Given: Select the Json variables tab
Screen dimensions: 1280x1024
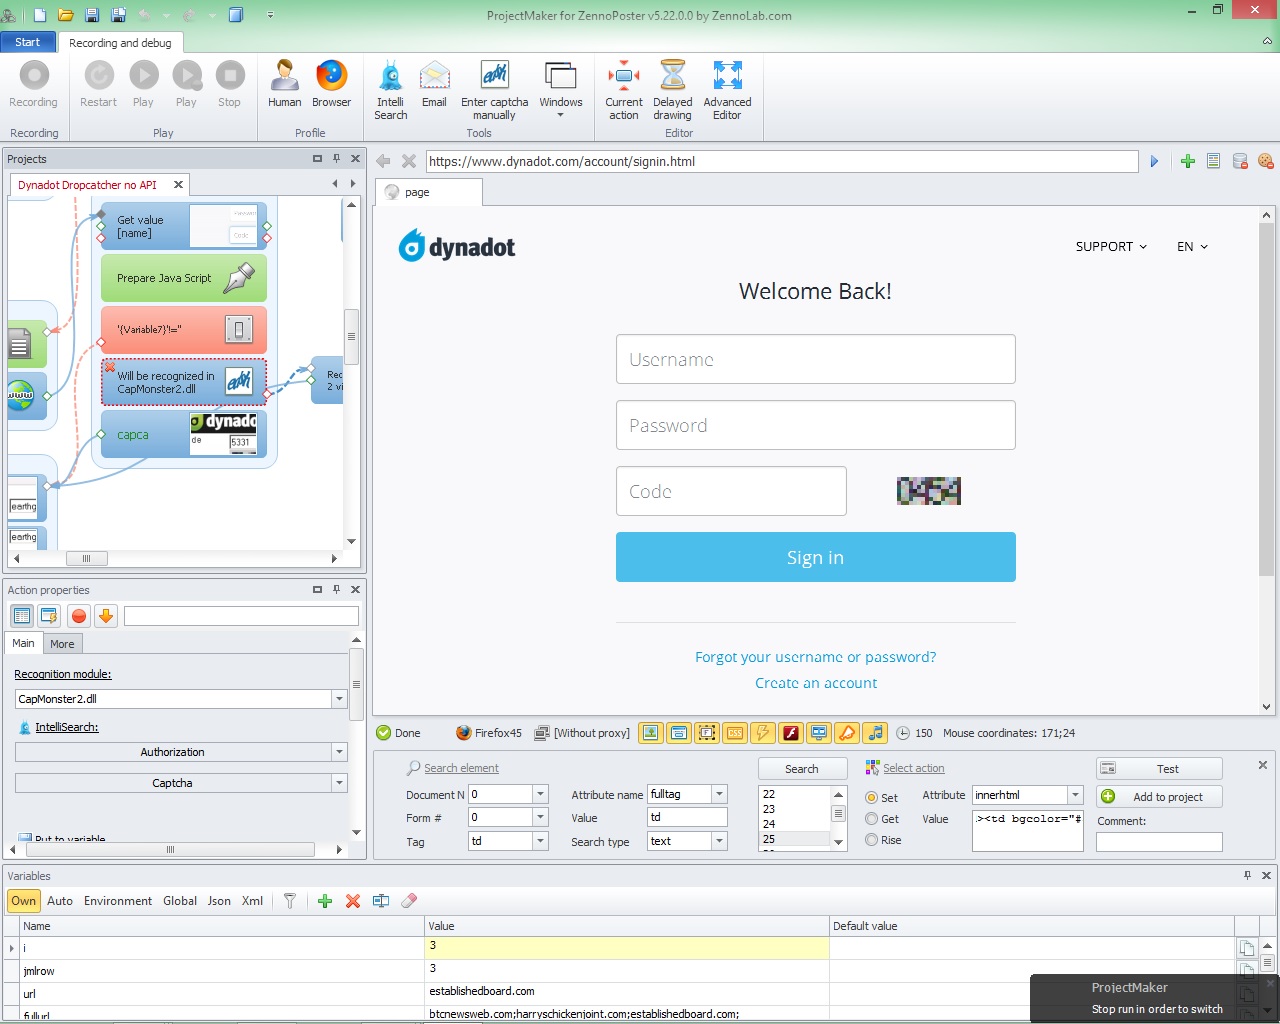Looking at the screenshot, I should 219,901.
